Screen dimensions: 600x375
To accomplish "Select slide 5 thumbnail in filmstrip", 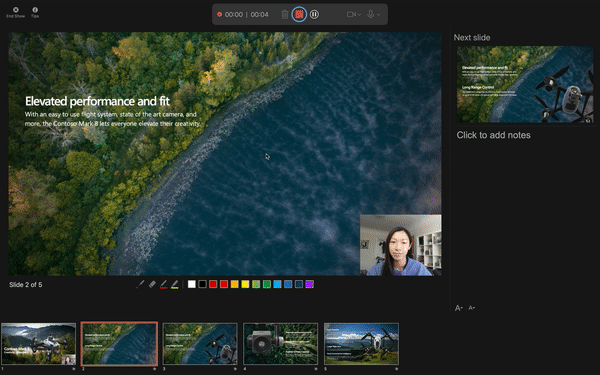I will (x=362, y=344).
